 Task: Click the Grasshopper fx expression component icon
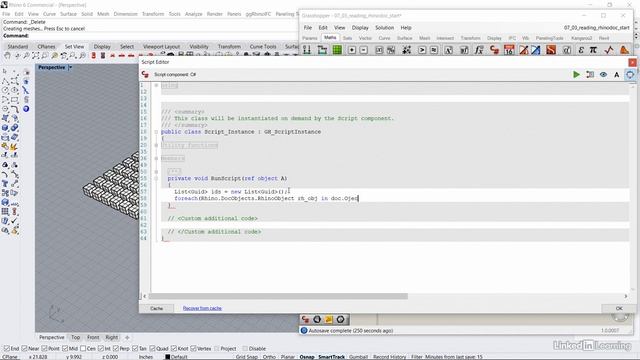[479, 50]
